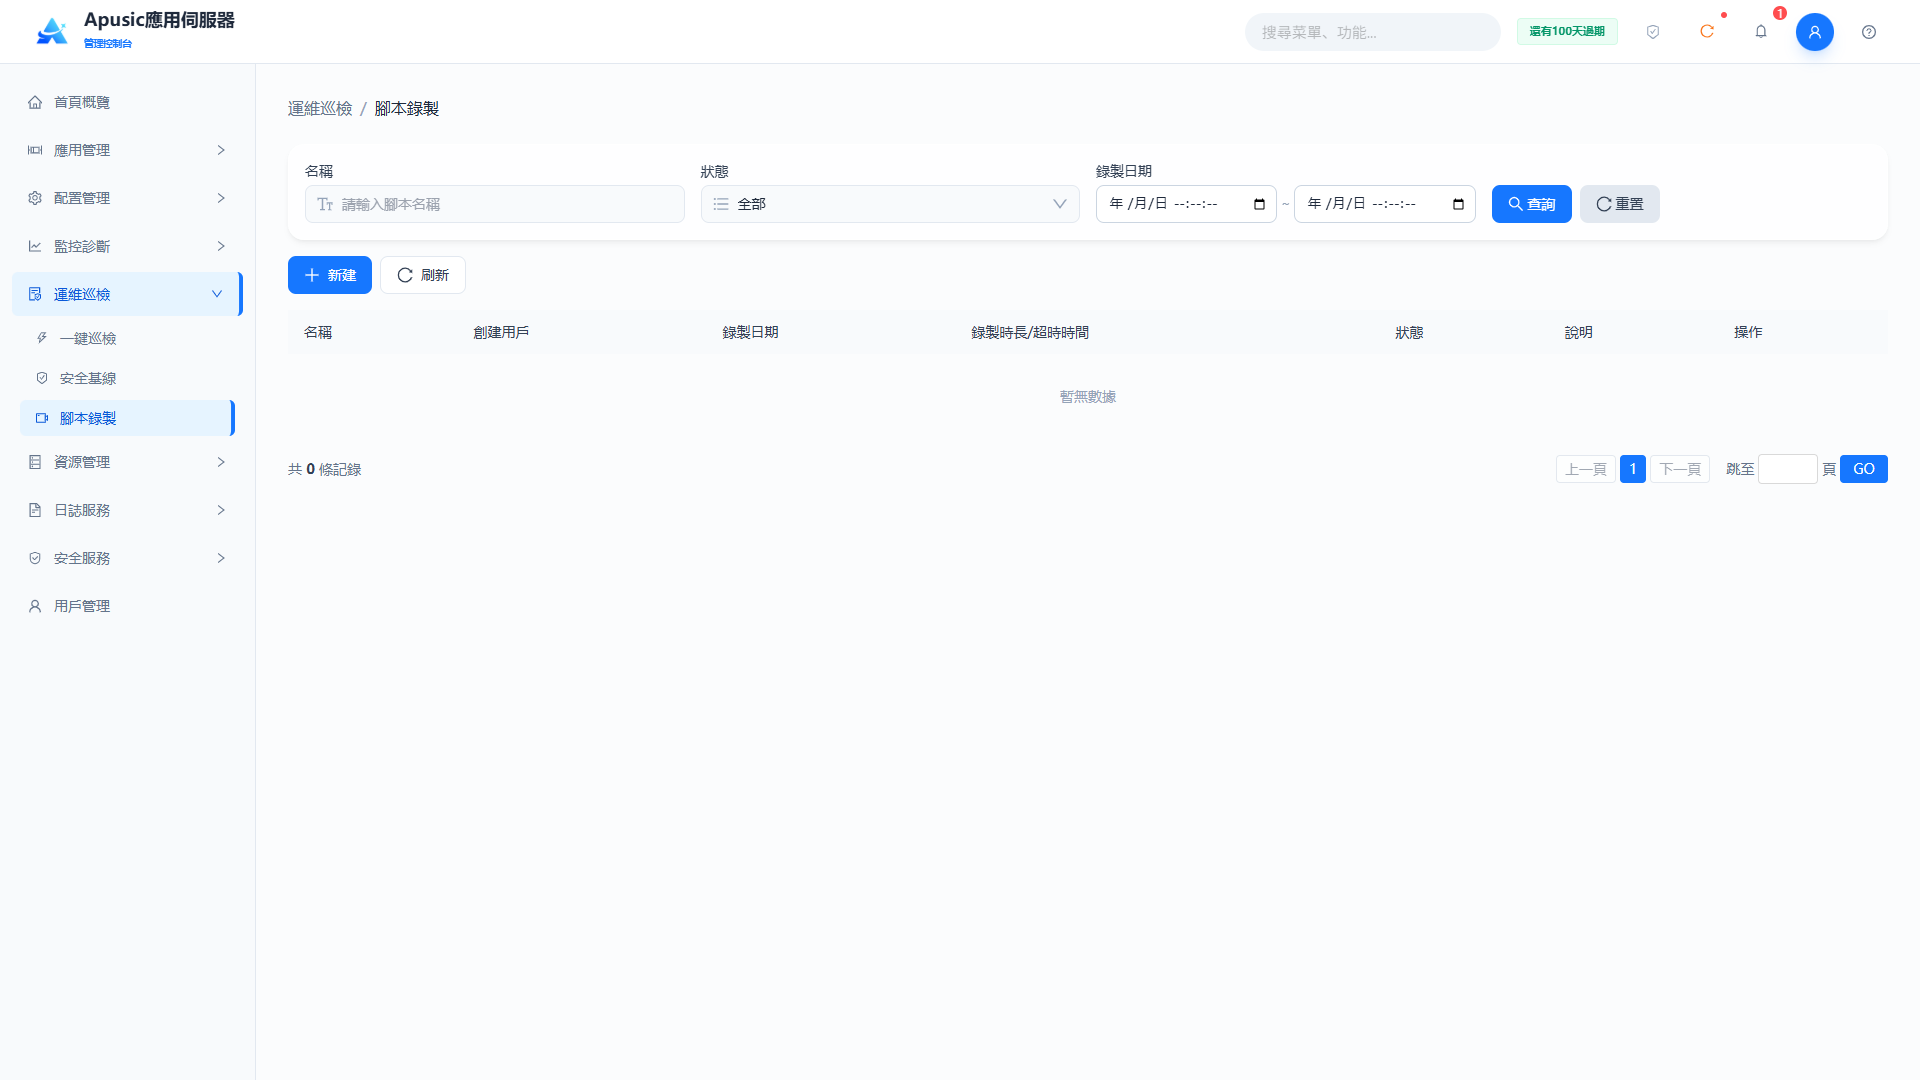Open the 狀態 dropdown showing 全部
This screenshot has height=1080, width=1920.
[890, 204]
